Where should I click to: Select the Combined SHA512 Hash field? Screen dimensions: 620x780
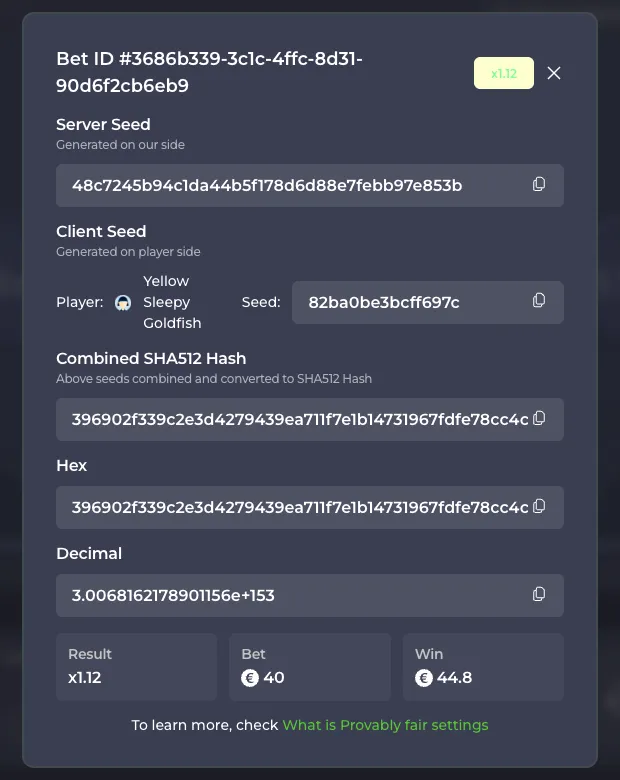click(x=310, y=419)
